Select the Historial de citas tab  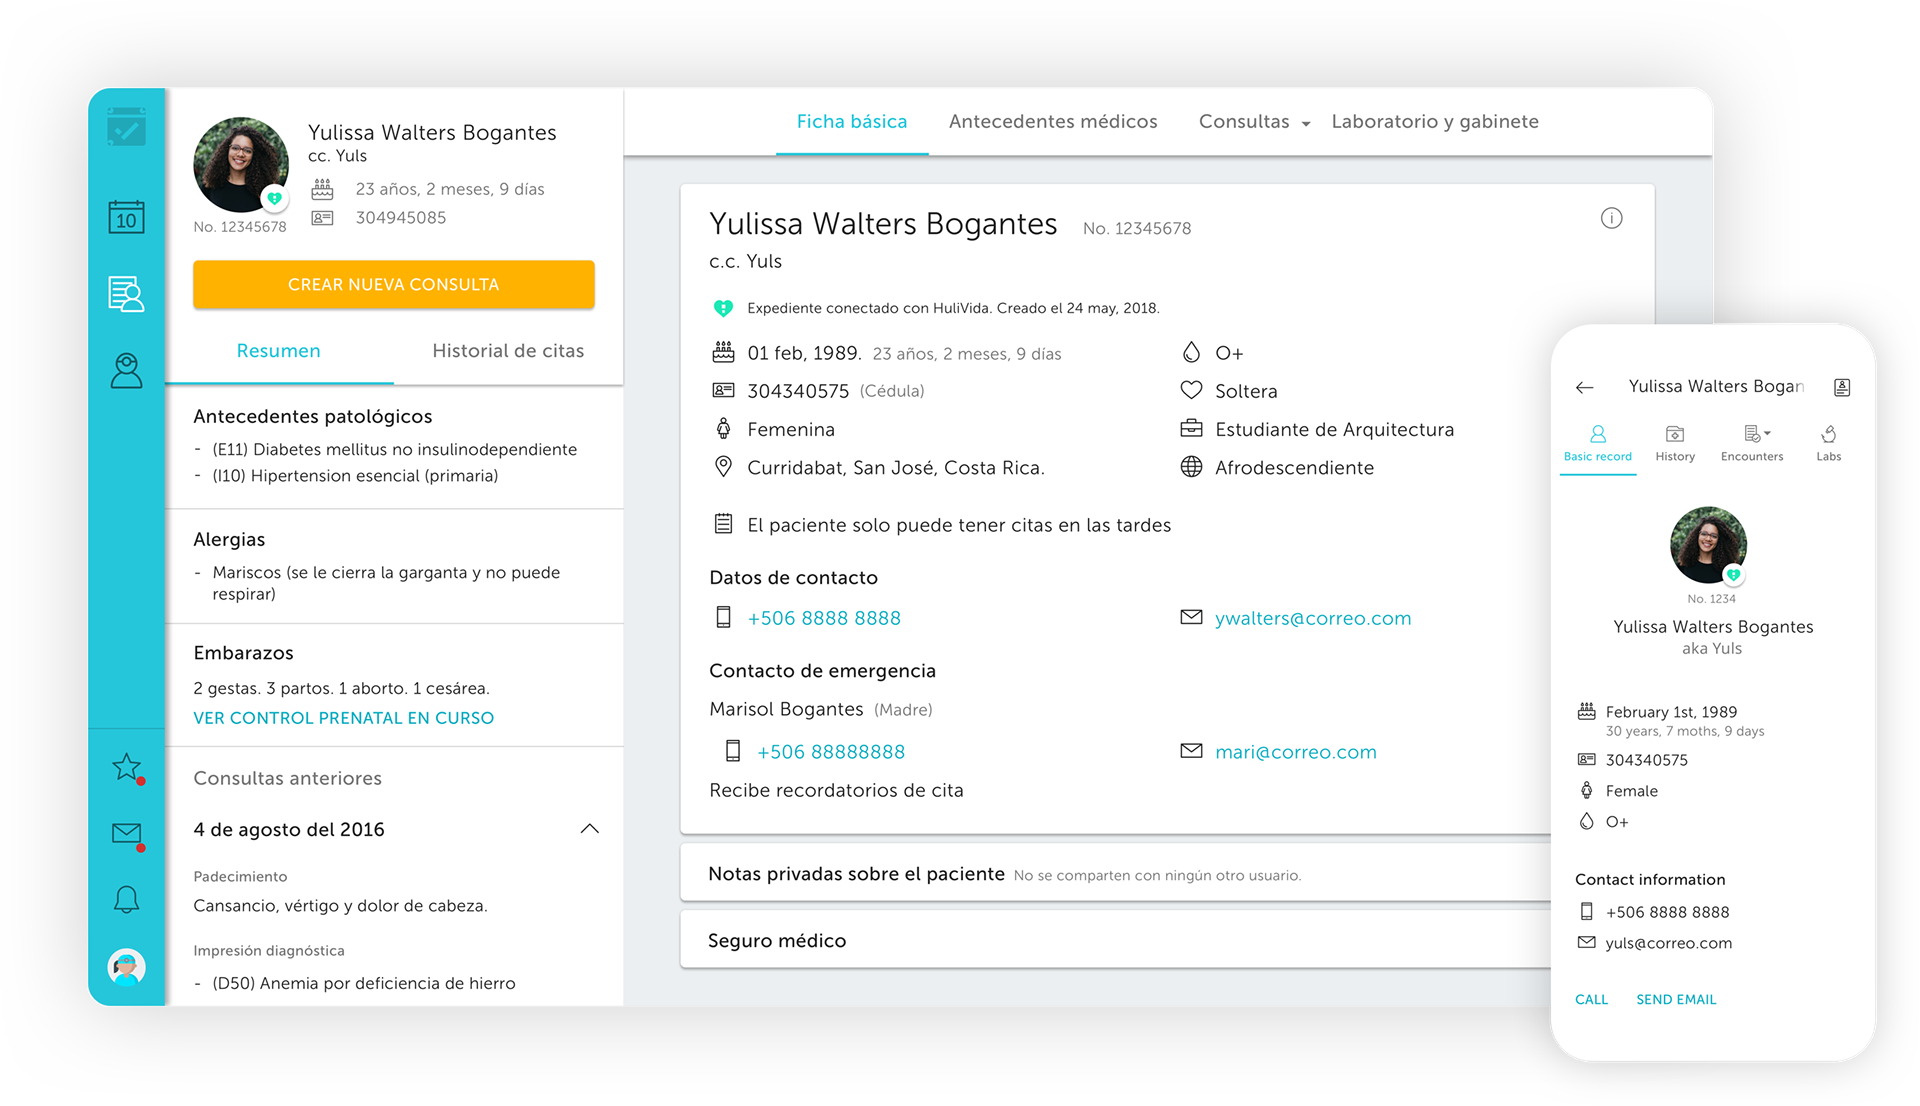[508, 351]
